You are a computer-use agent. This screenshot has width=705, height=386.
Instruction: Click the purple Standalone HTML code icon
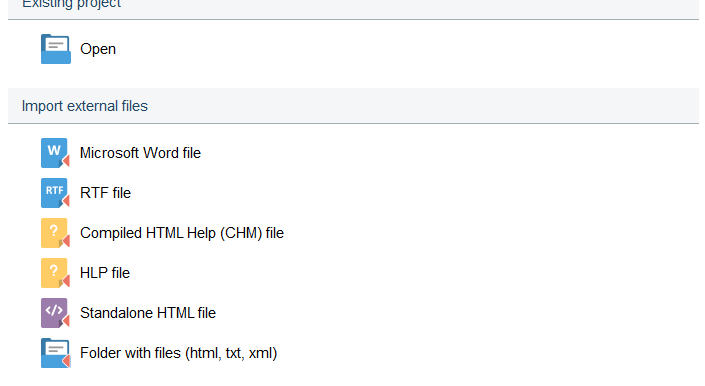click(55, 313)
